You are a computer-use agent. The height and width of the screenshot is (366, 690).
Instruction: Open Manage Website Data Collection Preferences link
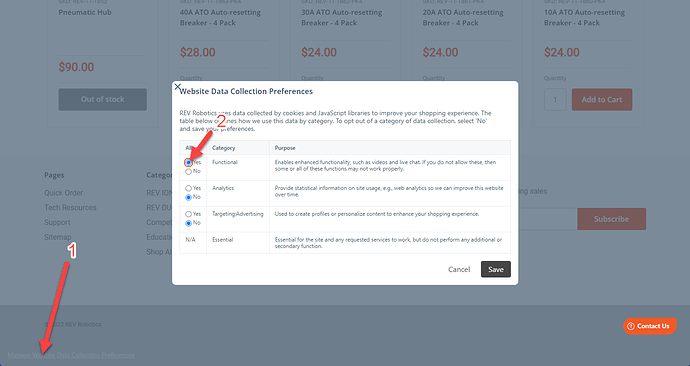click(x=71, y=355)
